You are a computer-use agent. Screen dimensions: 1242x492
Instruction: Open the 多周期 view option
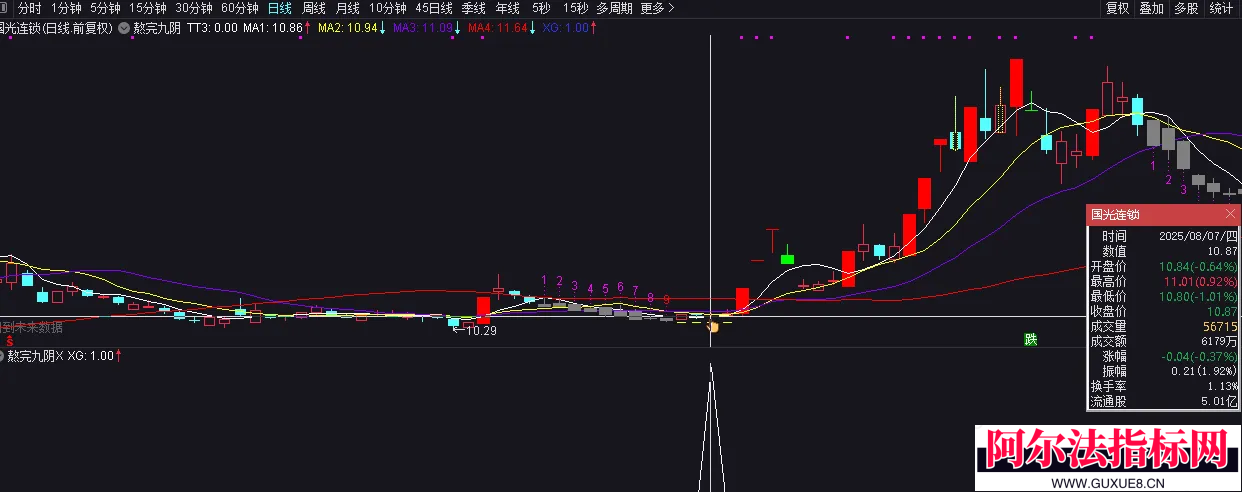click(614, 8)
